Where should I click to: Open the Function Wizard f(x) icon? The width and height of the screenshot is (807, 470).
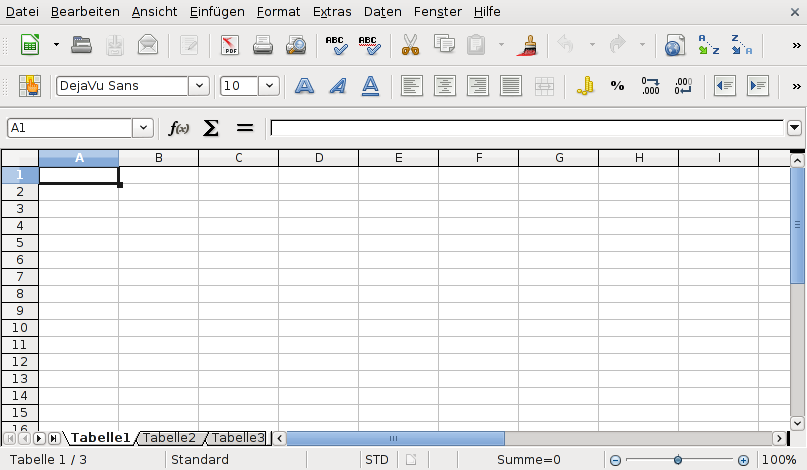click(x=179, y=128)
